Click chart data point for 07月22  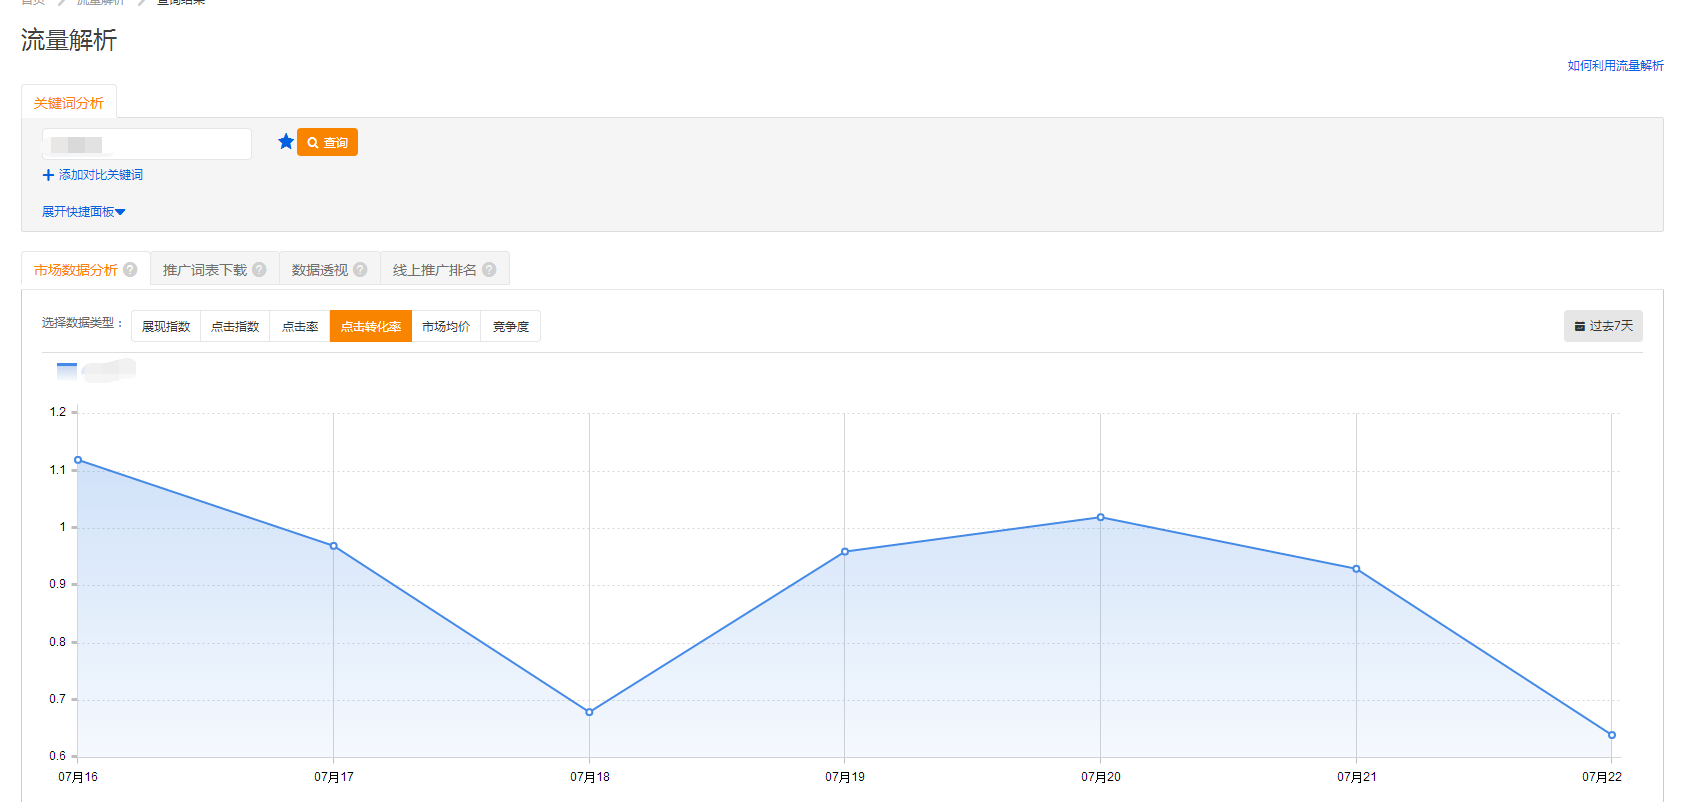[1612, 735]
